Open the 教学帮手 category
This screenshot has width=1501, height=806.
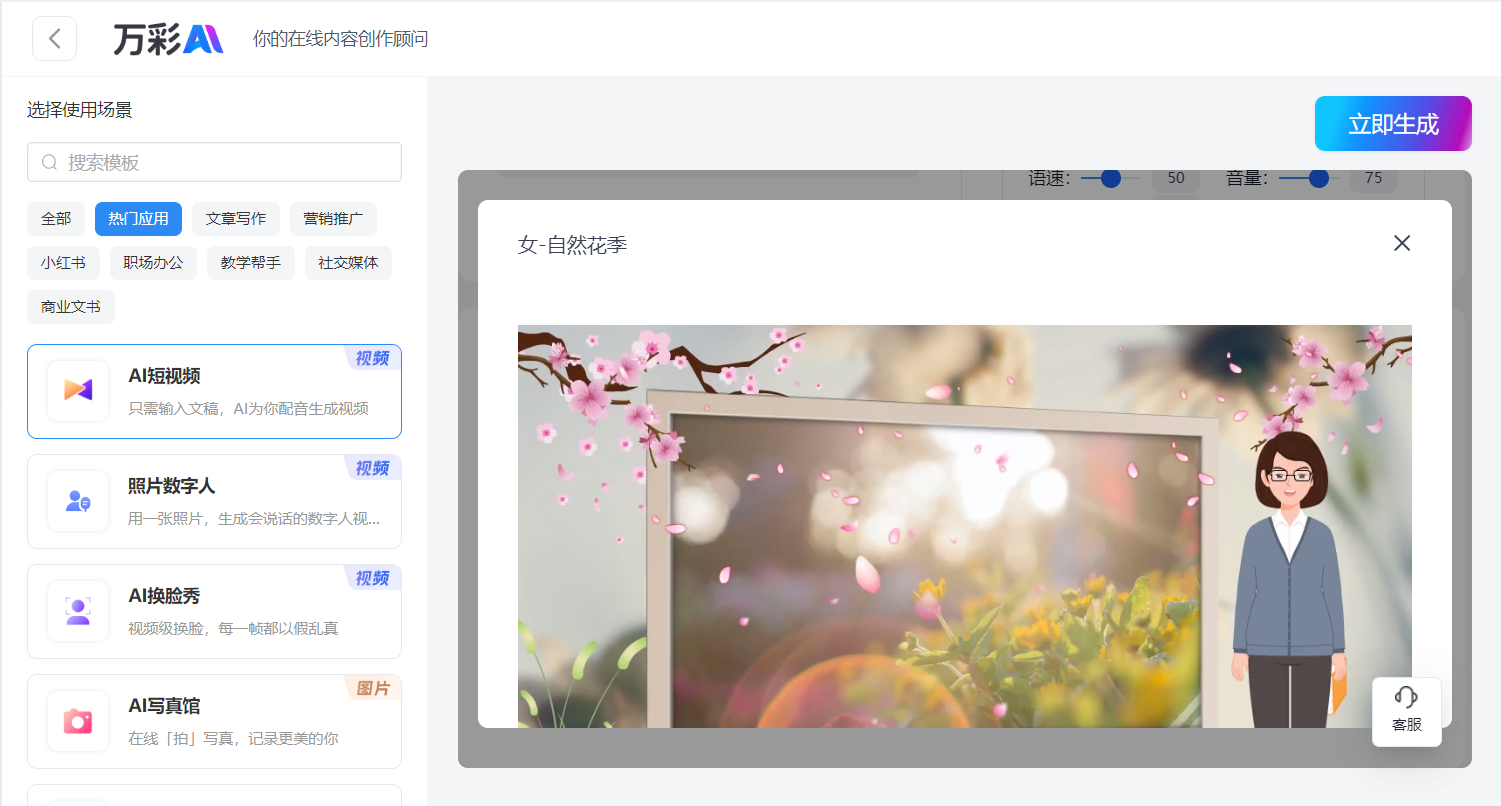pyautogui.click(x=251, y=263)
